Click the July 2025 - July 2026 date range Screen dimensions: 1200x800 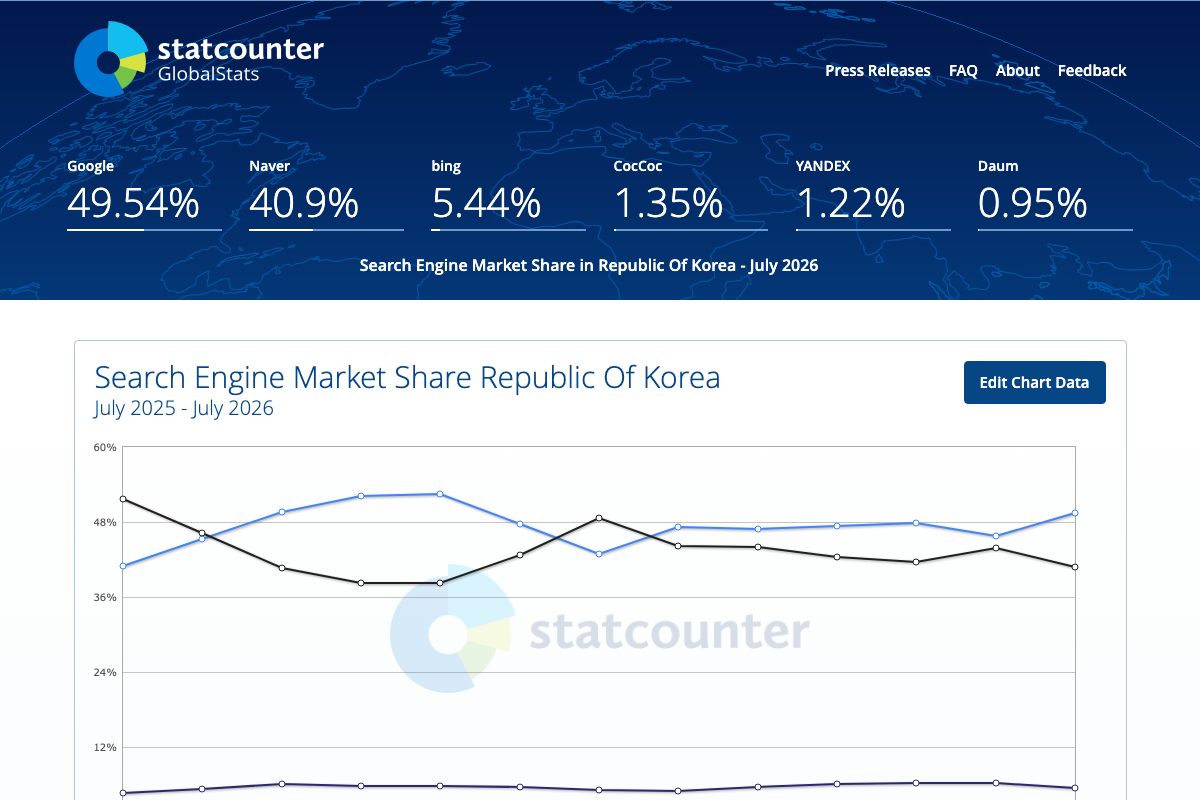184,409
